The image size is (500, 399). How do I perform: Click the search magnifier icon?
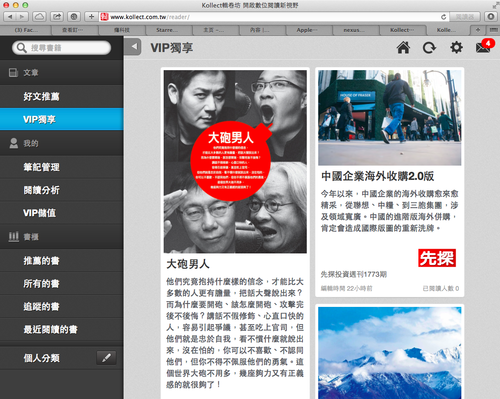21,48
